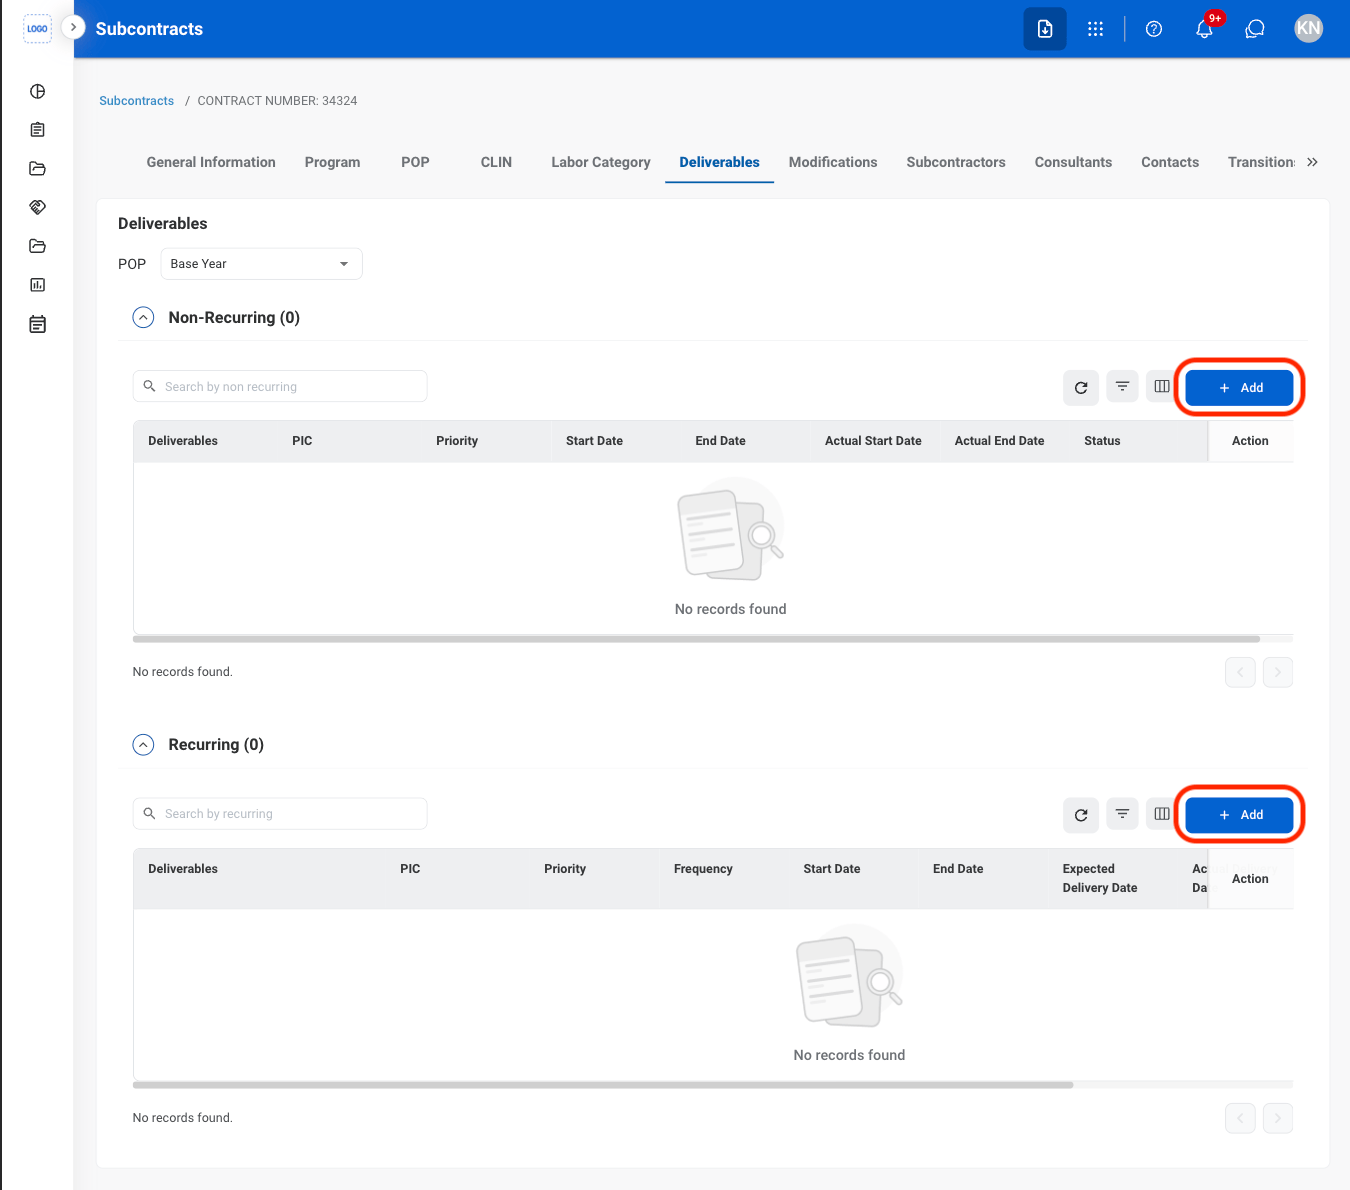Viewport: 1350px width, 1190px height.
Task: Click the LOGO in the sidebar
Action: [37, 29]
